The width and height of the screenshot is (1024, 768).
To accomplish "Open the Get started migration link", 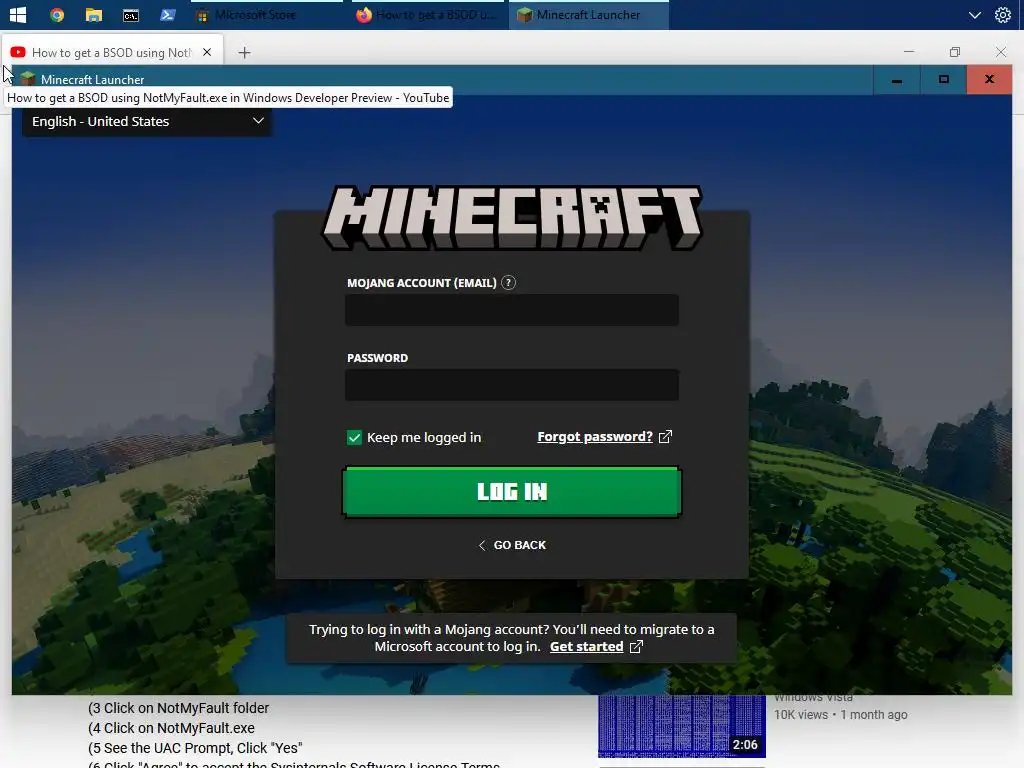I will 586,647.
